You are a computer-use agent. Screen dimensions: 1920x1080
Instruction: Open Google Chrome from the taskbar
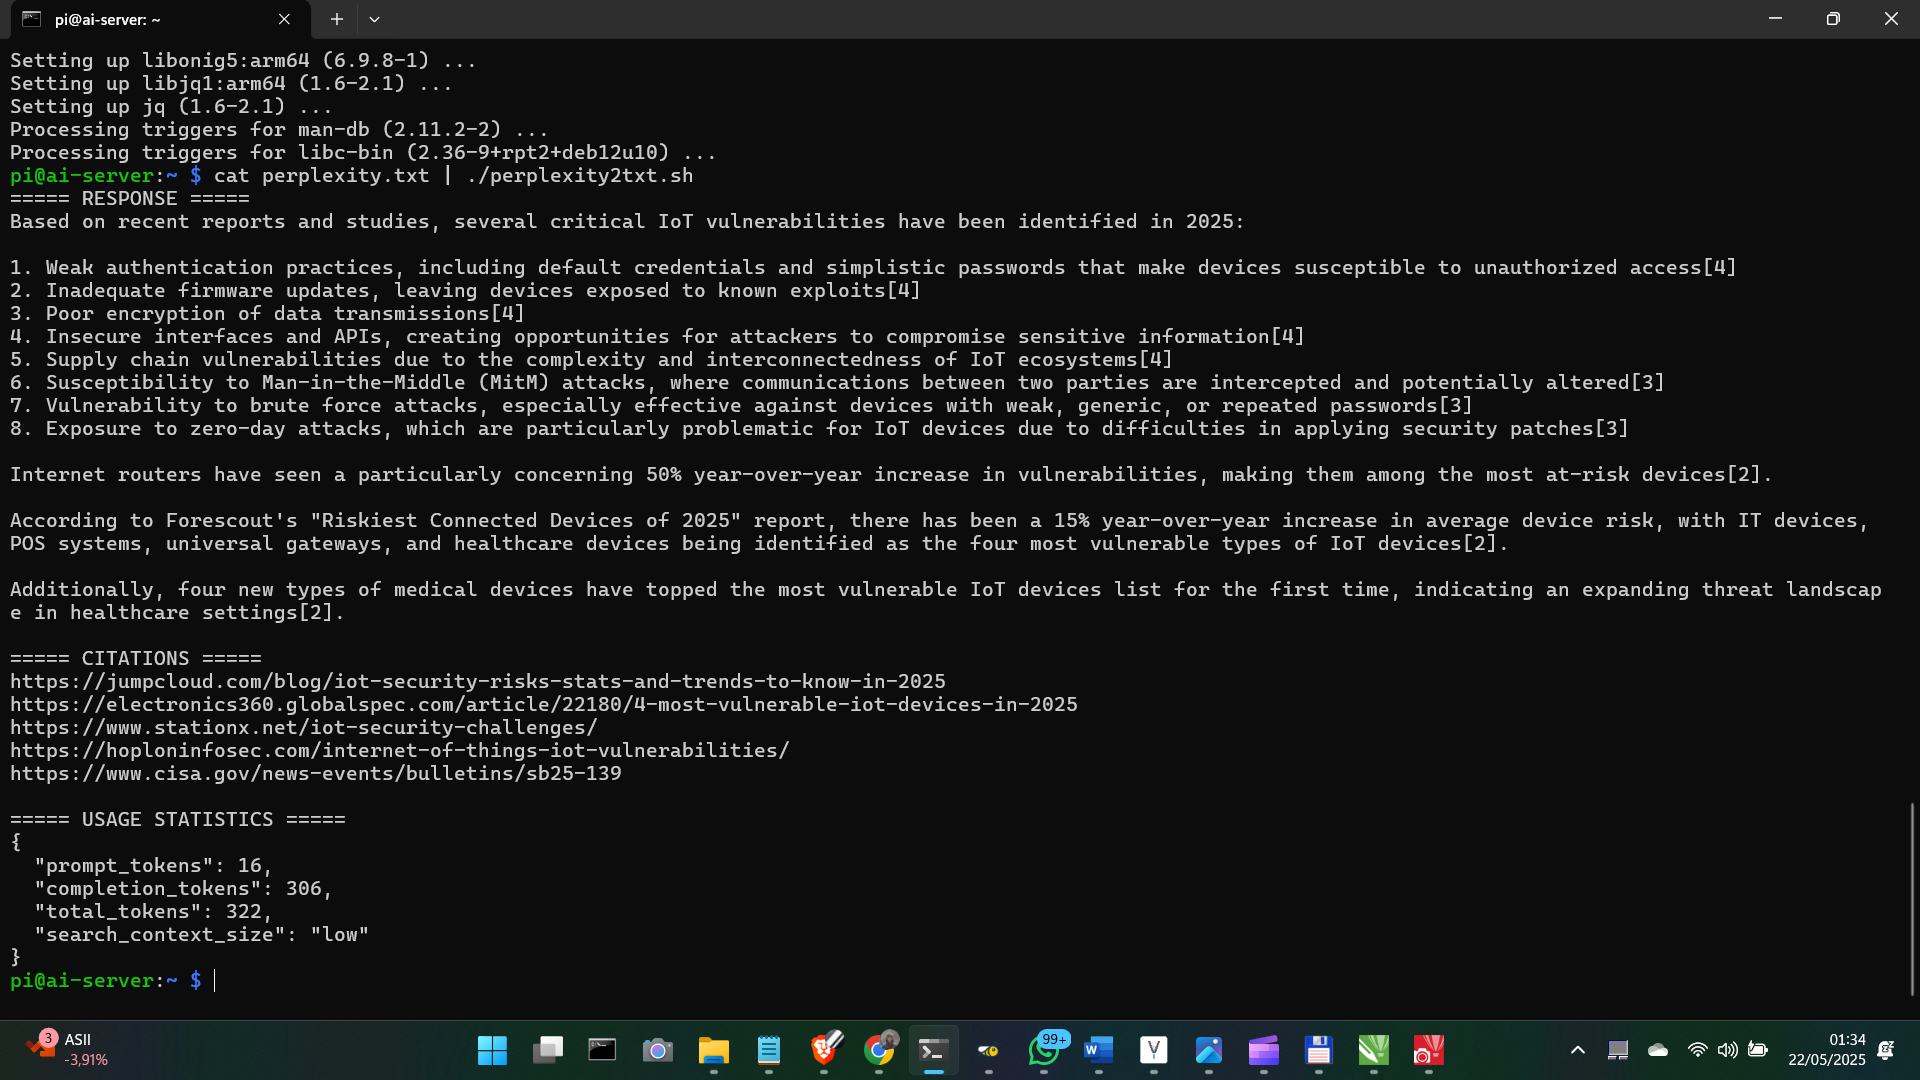[878, 1051]
